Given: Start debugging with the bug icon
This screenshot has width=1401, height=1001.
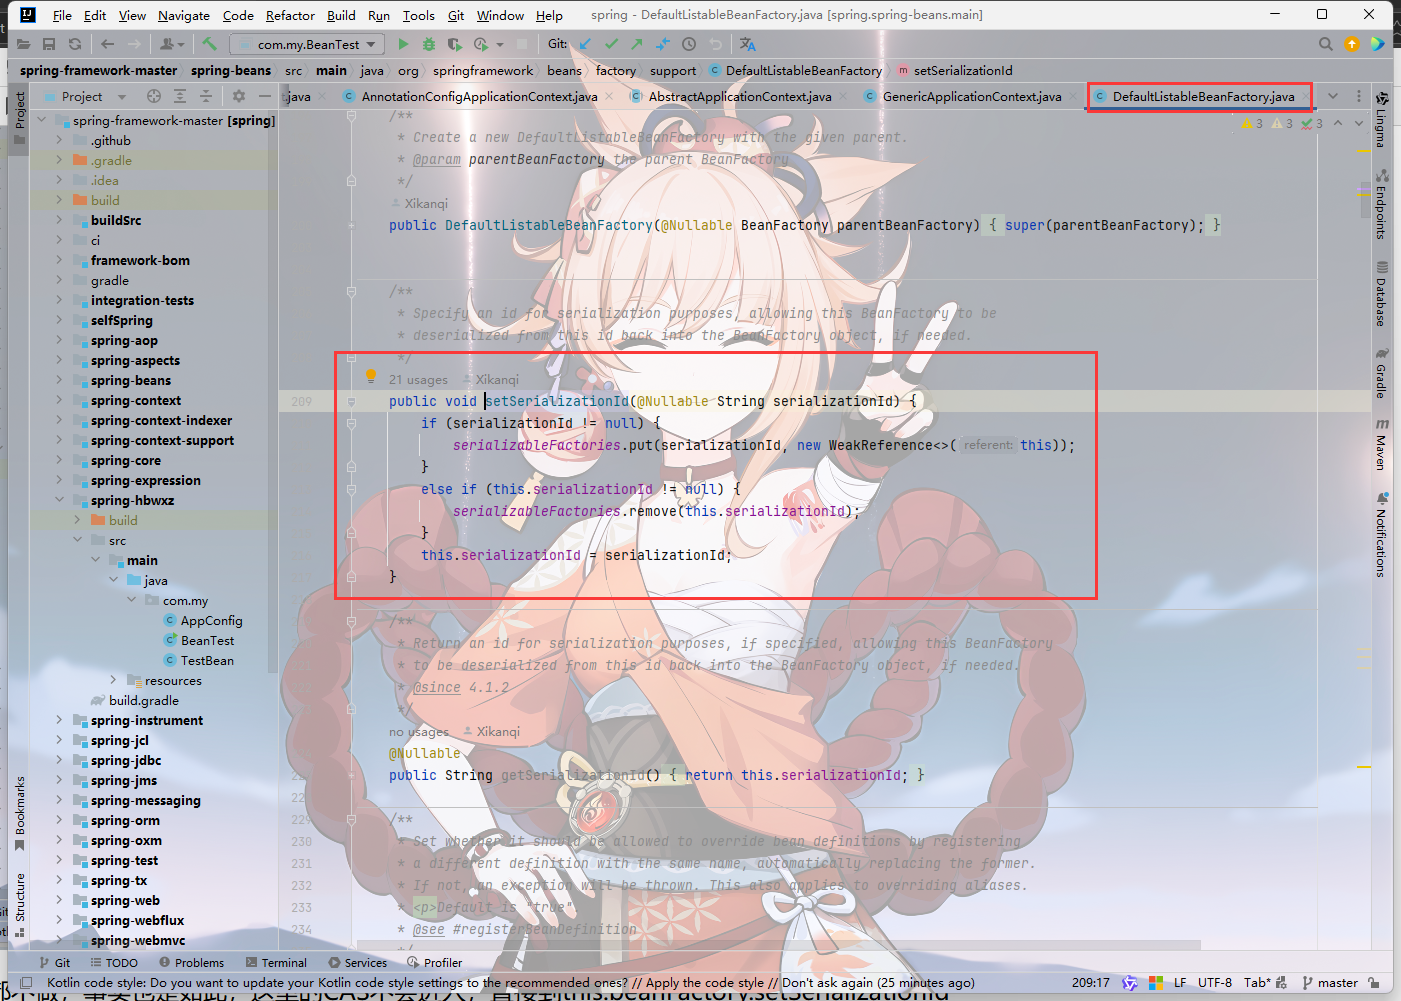Looking at the screenshot, I should 429,44.
